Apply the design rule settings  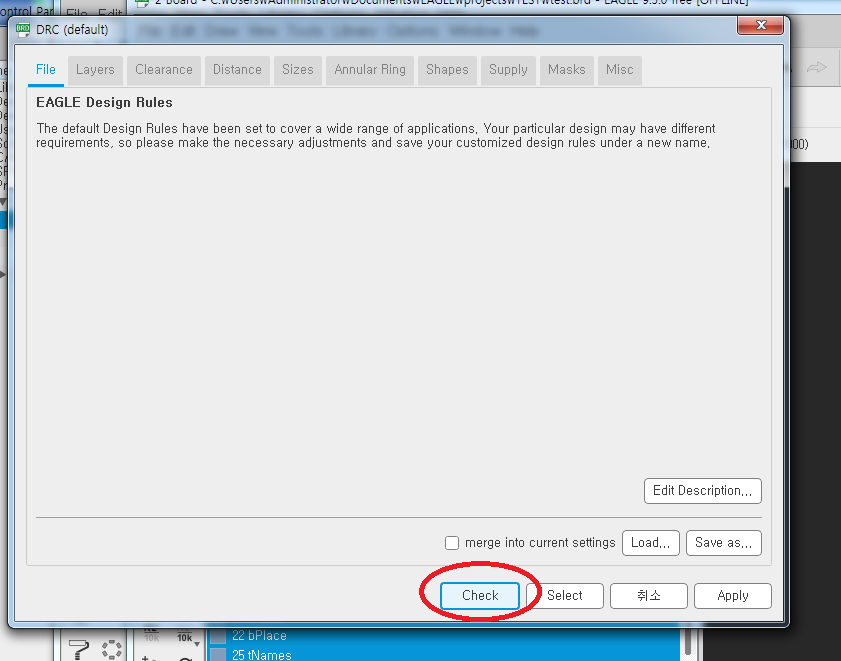point(733,596)
